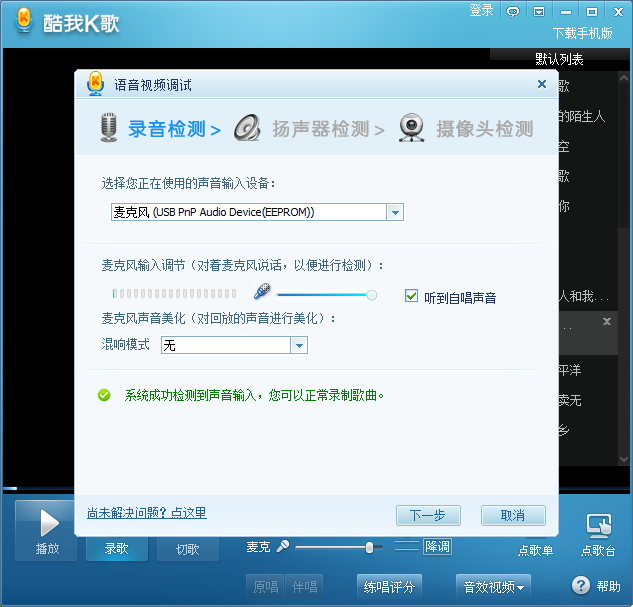Select playlist entry ending 人和我...
Screen dimensions: 633x607
coord(584,297)
